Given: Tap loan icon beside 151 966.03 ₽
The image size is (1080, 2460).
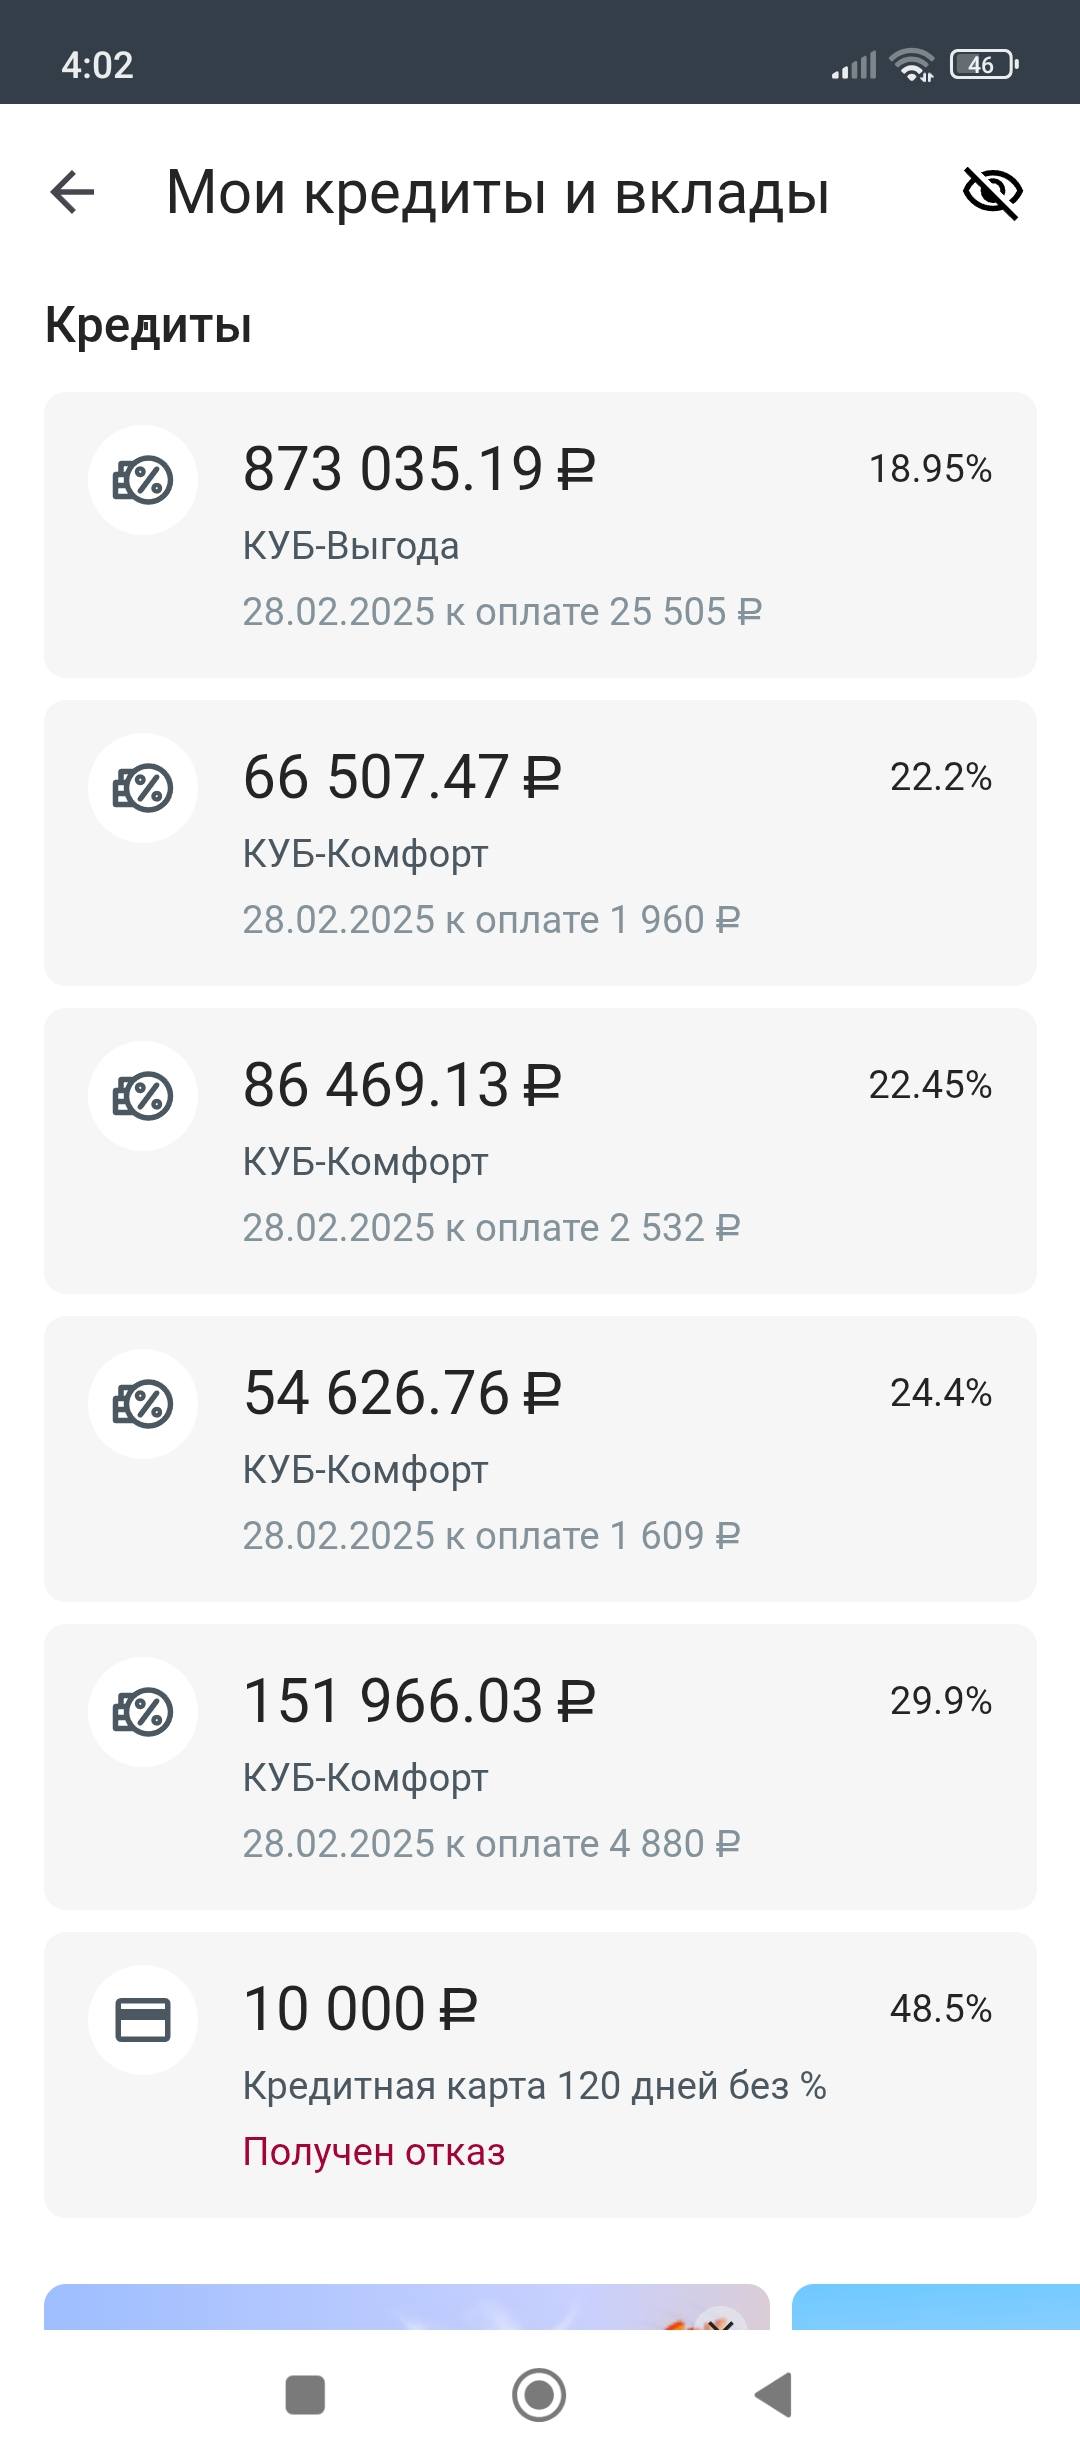Looking at the screenshot, I should [143, 1712].
